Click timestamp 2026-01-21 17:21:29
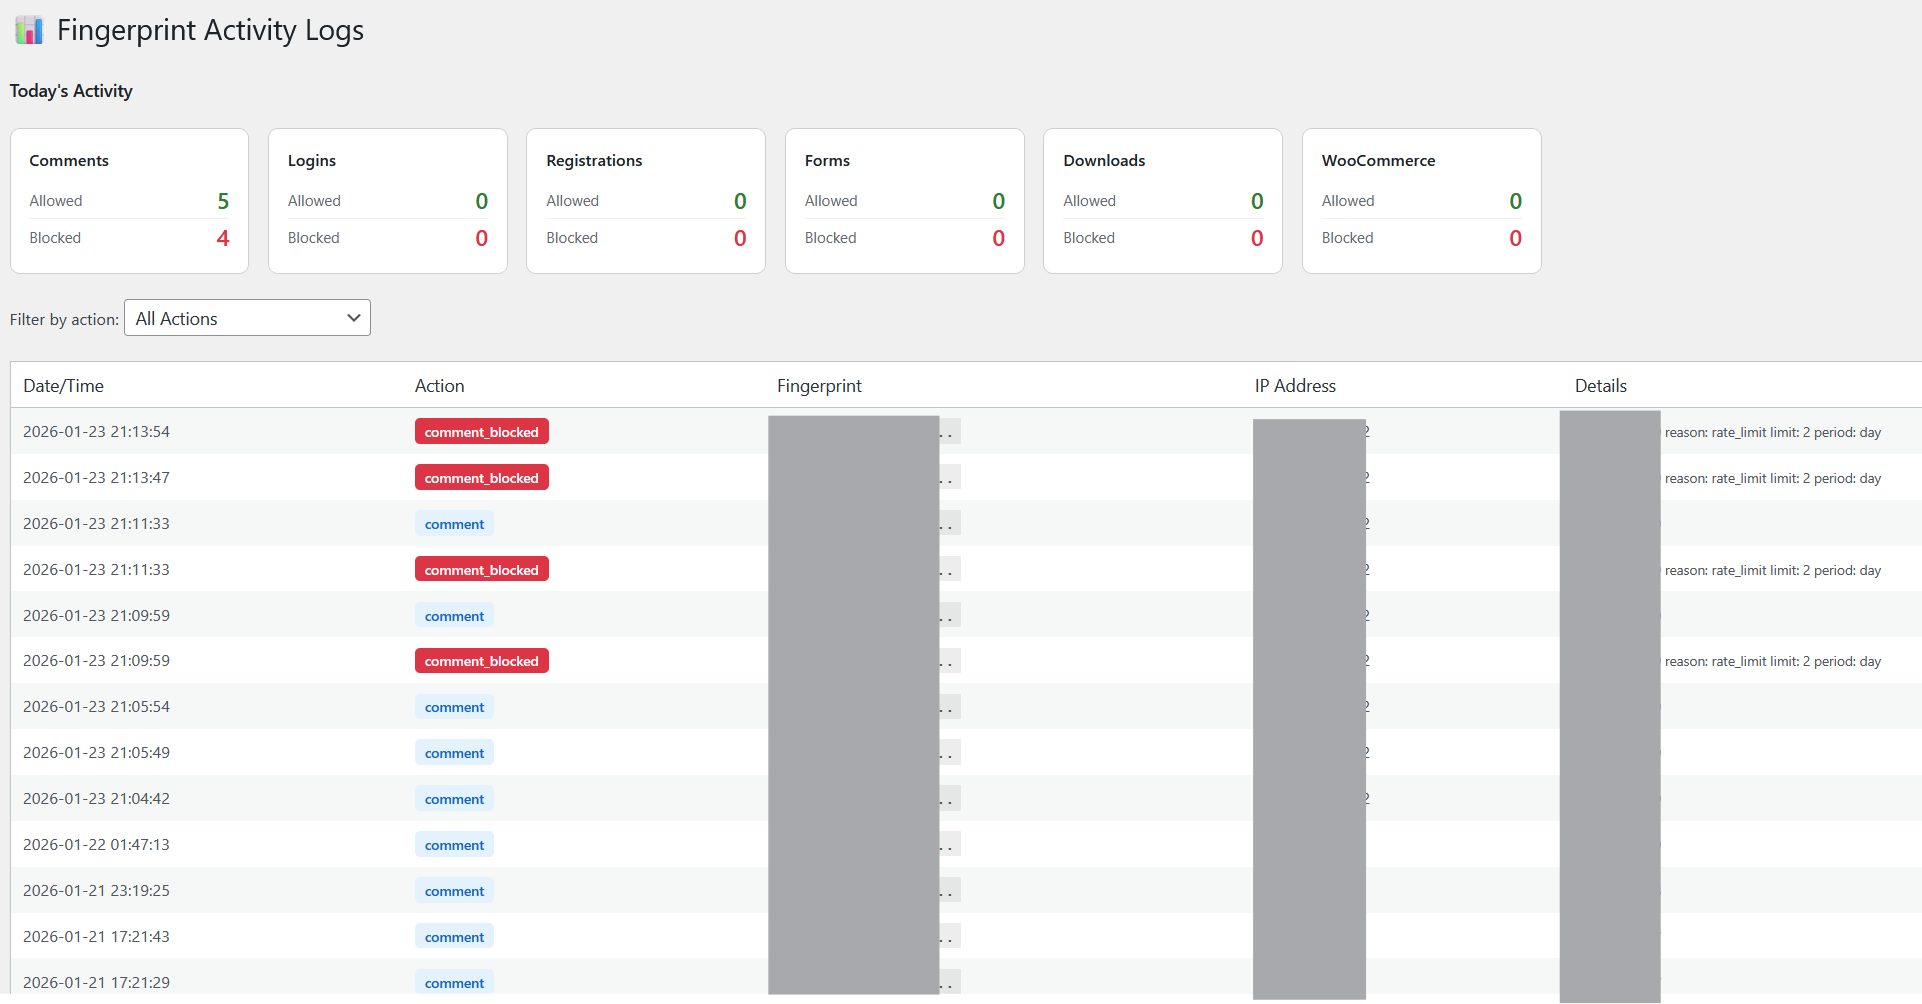This screenshot has height=1004, width=1922. coord(97,983)
